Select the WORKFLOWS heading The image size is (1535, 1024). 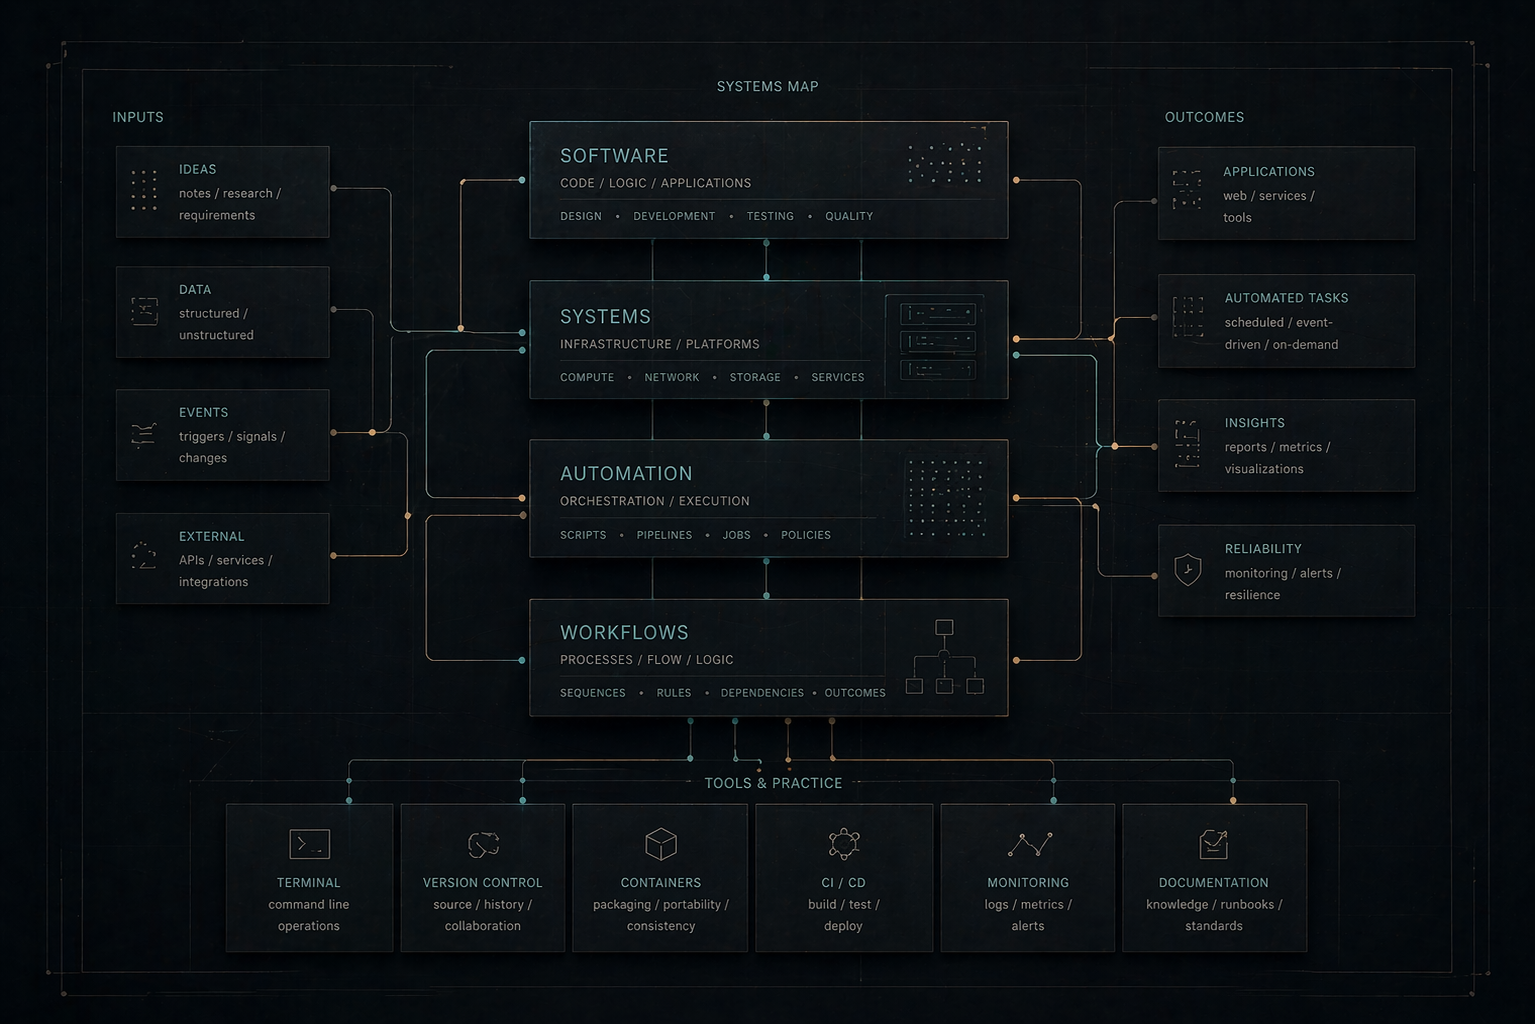tap(624, 633)
